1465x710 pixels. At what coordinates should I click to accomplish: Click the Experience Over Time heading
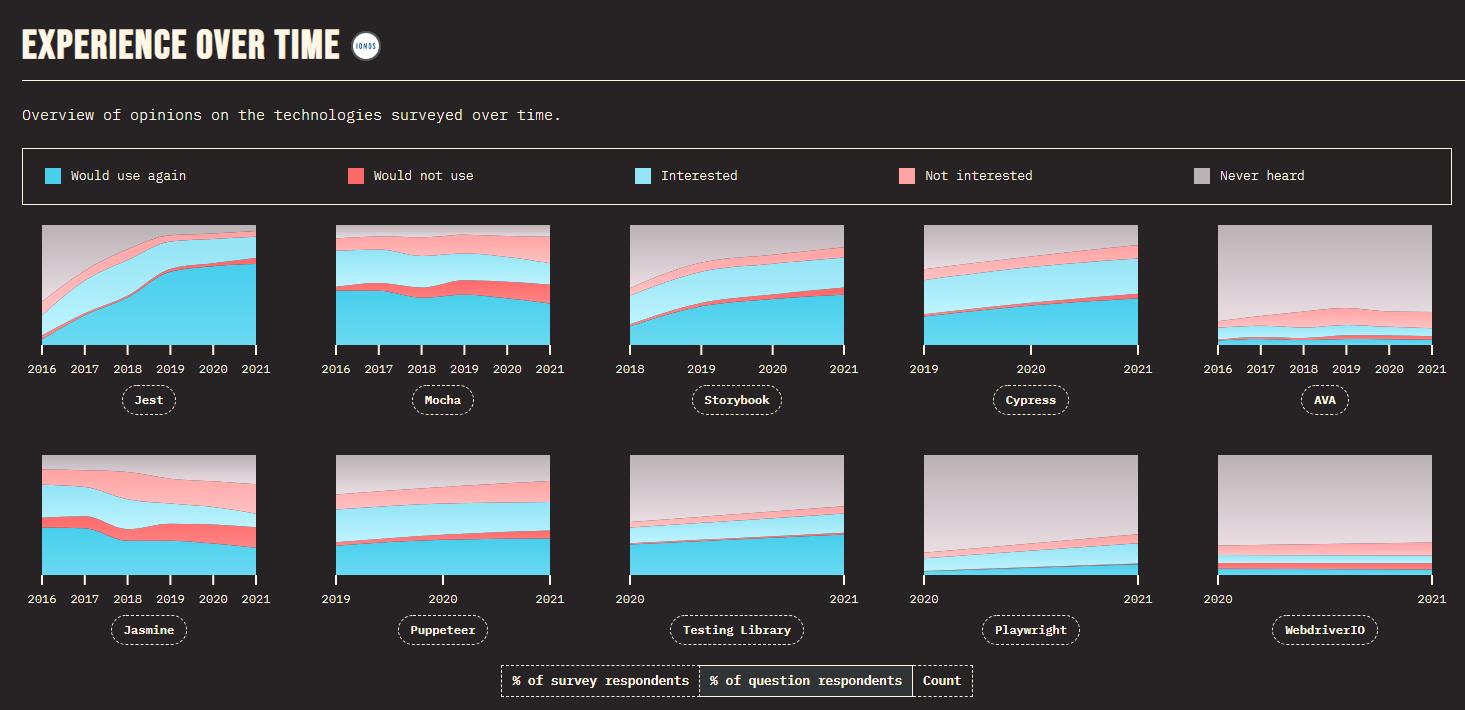click(181, 45)
